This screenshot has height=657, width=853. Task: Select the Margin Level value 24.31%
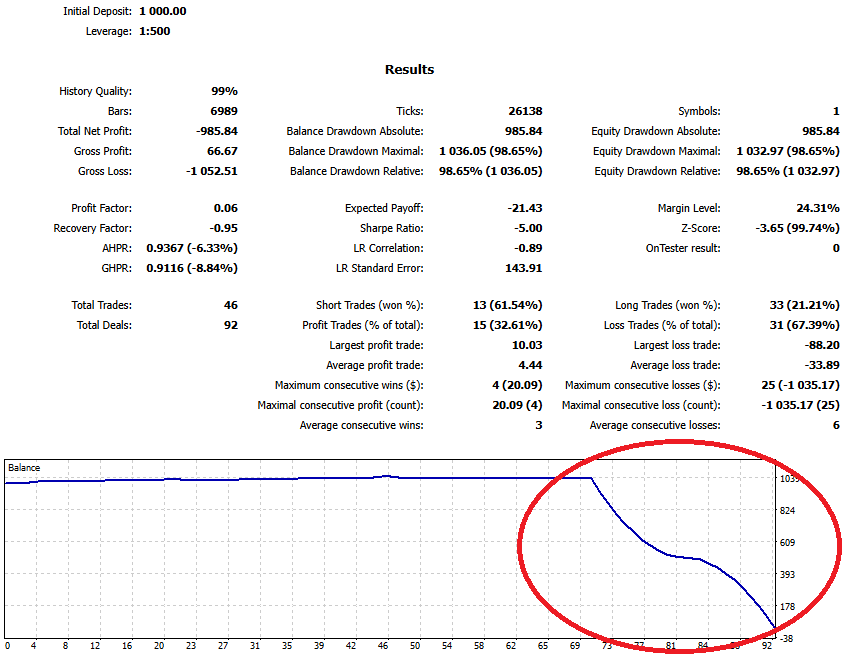tap(817, 208)
